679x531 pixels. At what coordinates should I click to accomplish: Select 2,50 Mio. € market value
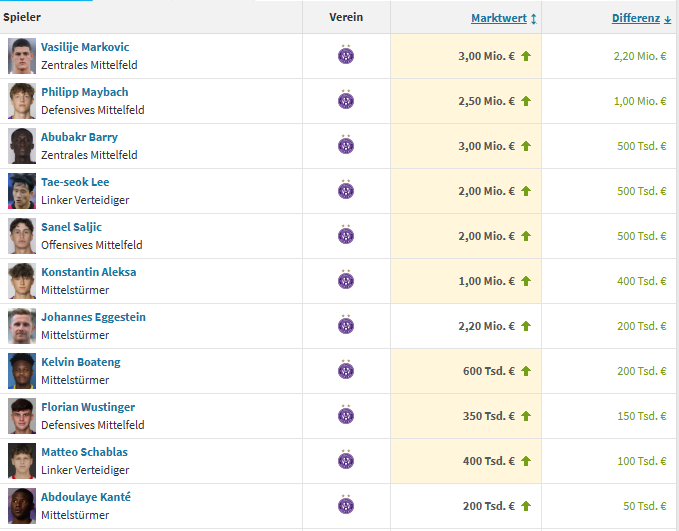(486, 101)
